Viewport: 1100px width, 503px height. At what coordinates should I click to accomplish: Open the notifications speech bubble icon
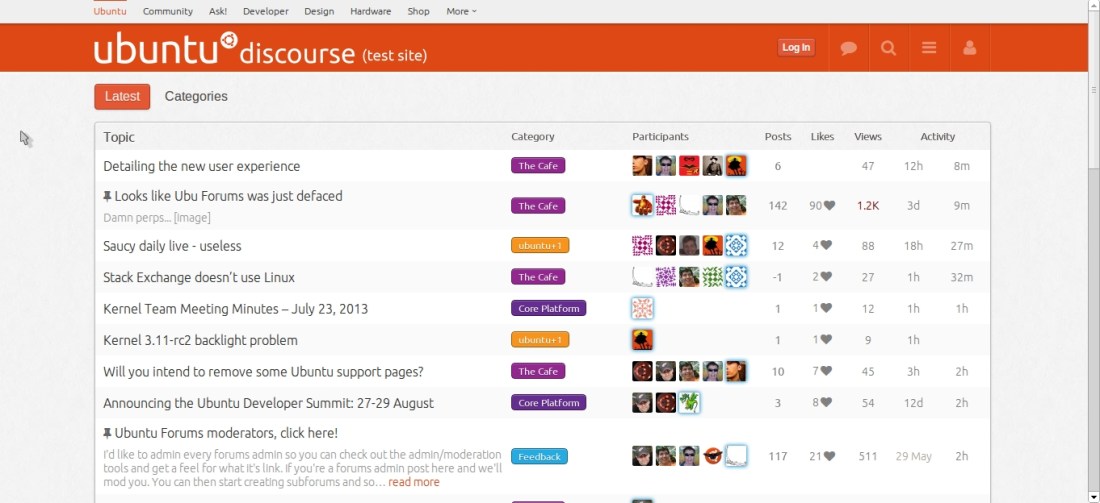[849, 48]
